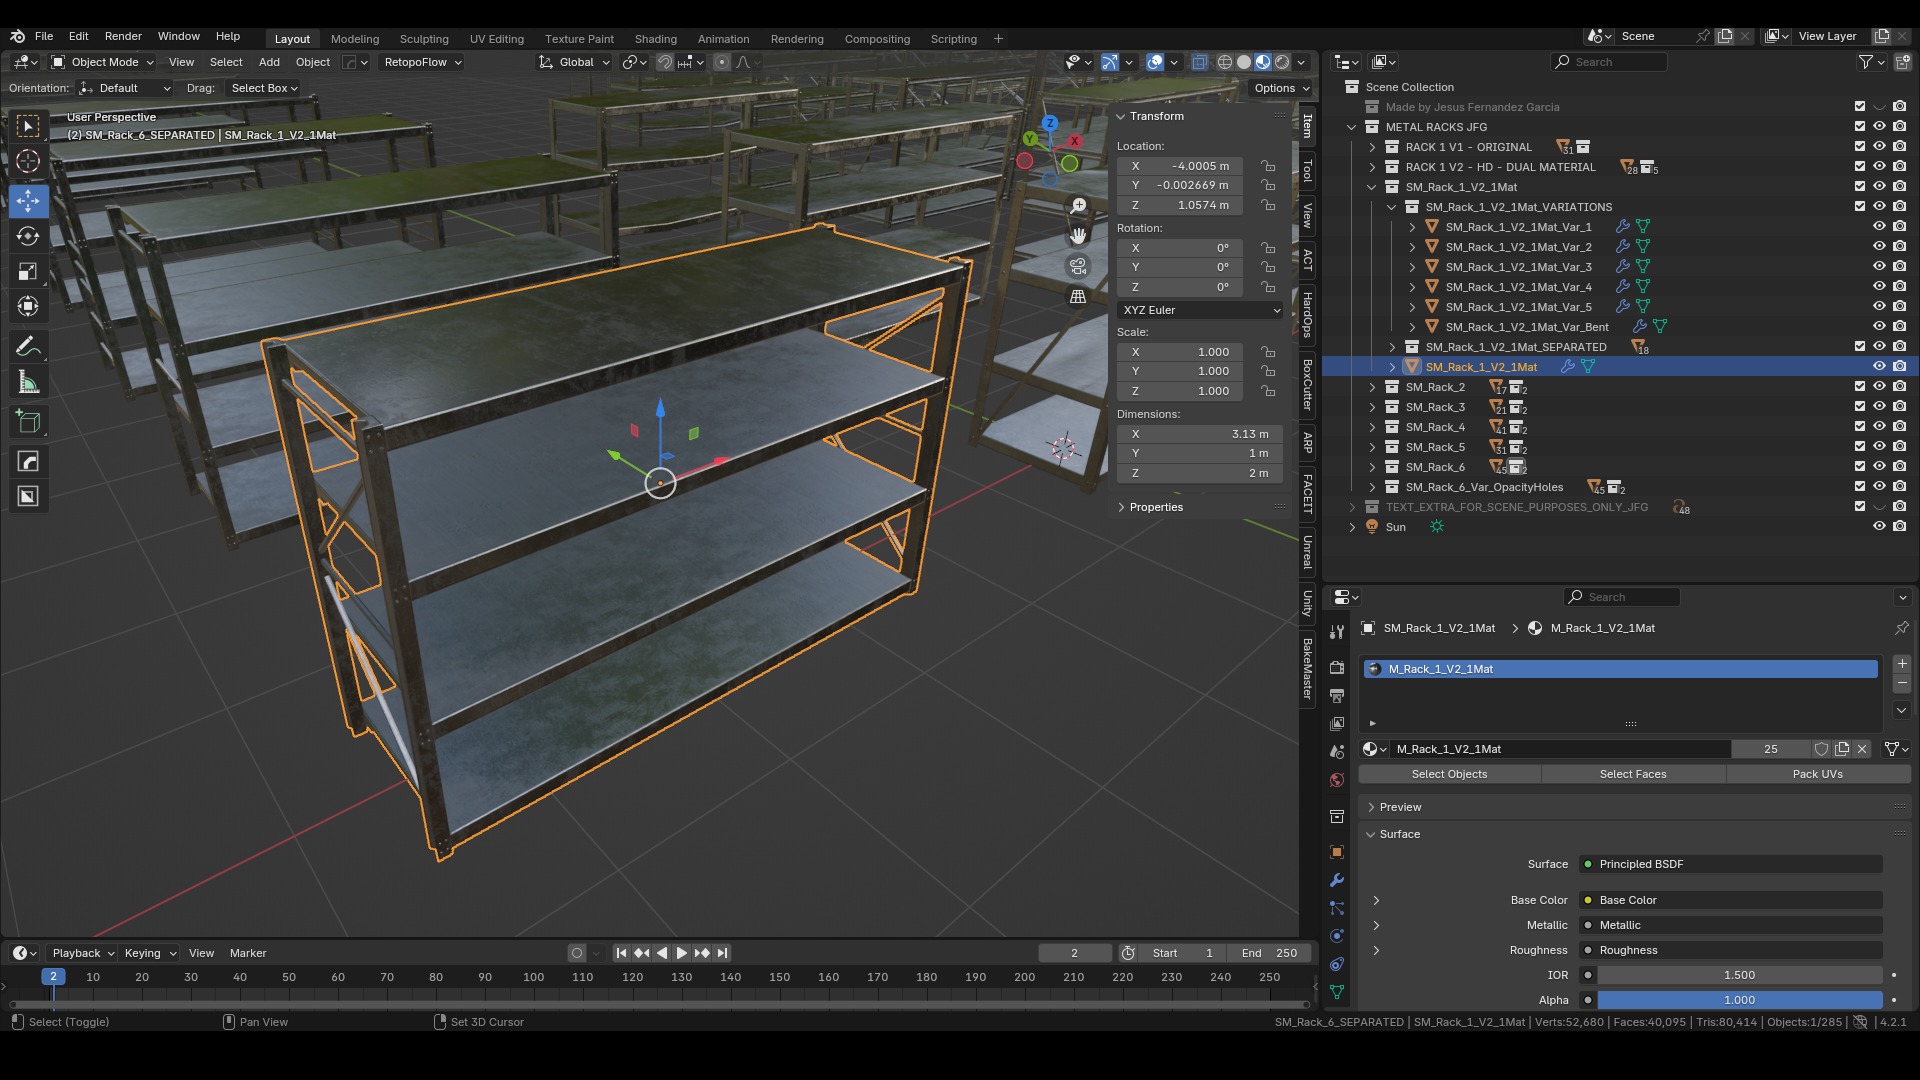Open the RetopoFlow menu button

(x=422, y=62)
